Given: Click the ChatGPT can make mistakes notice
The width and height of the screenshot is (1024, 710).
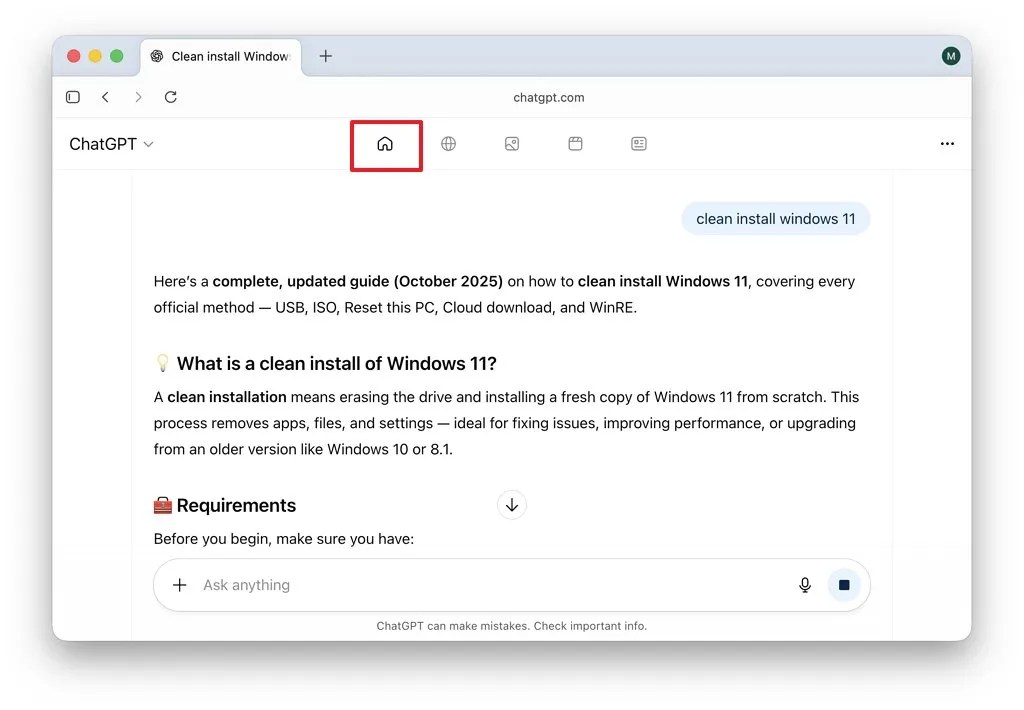Looking at the screenshot, I should click(511, 626).
